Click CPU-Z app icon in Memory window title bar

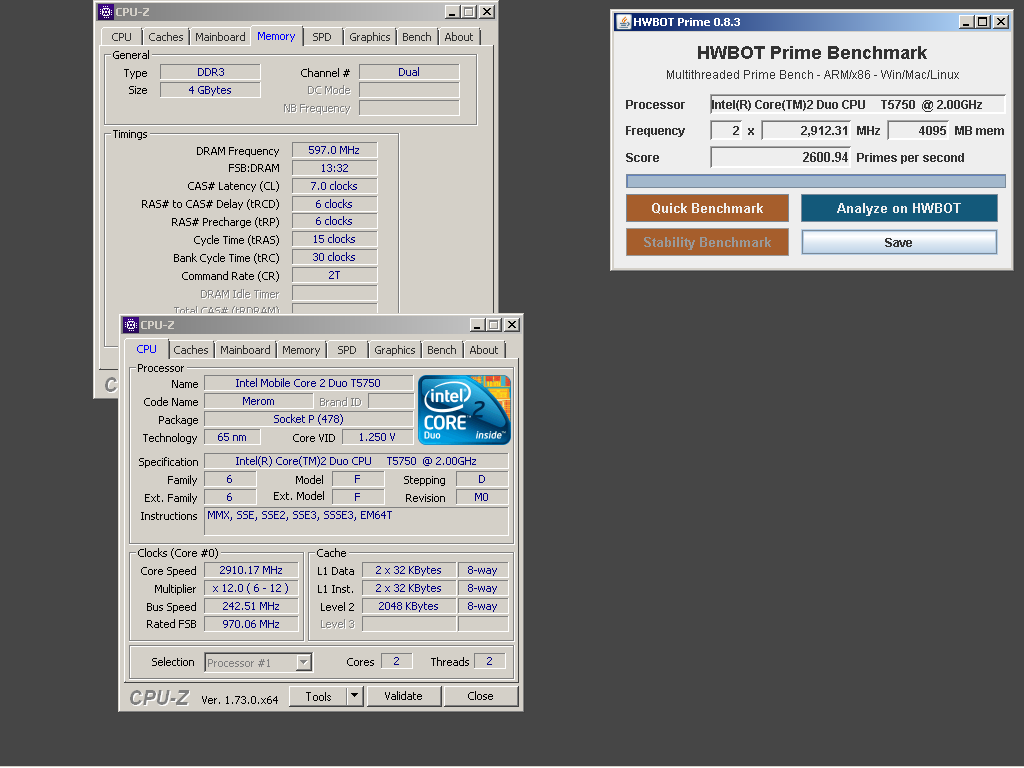tap(106, 12)
